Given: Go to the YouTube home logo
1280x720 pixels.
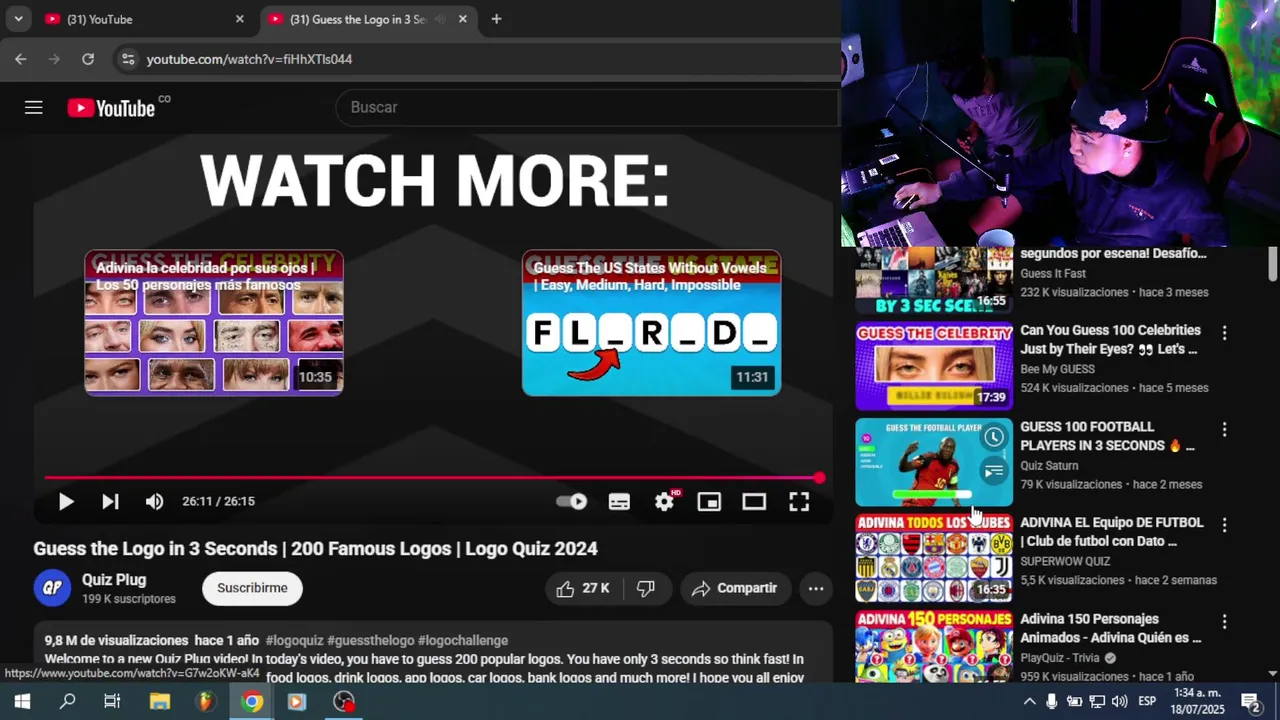Looking at the screenshot, I should coord(112,108).
